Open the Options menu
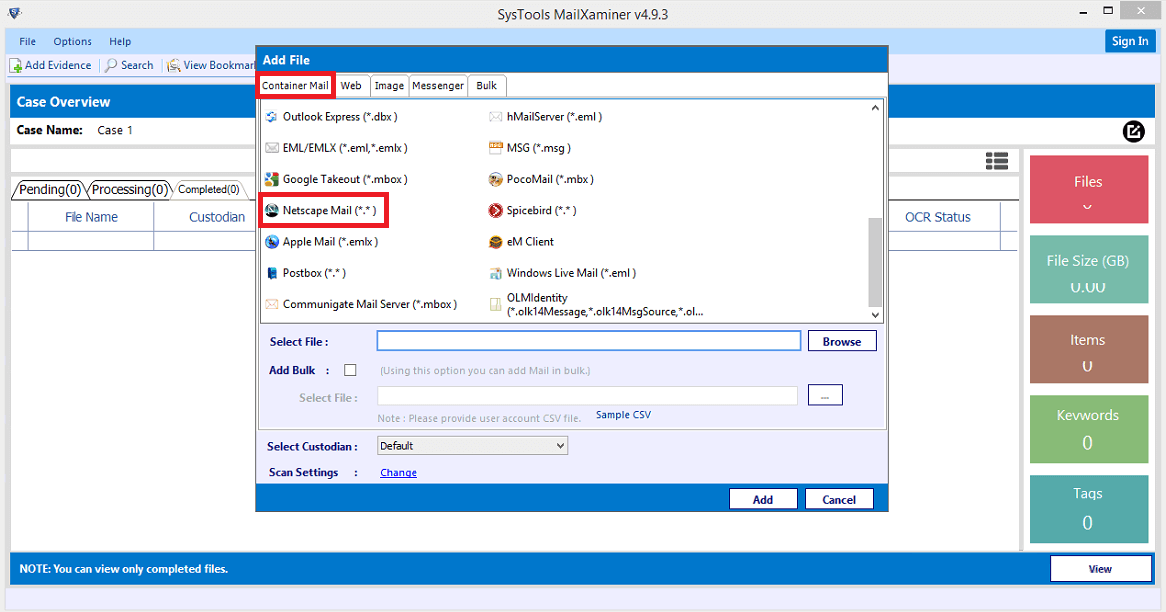 (x=72, y=42)
